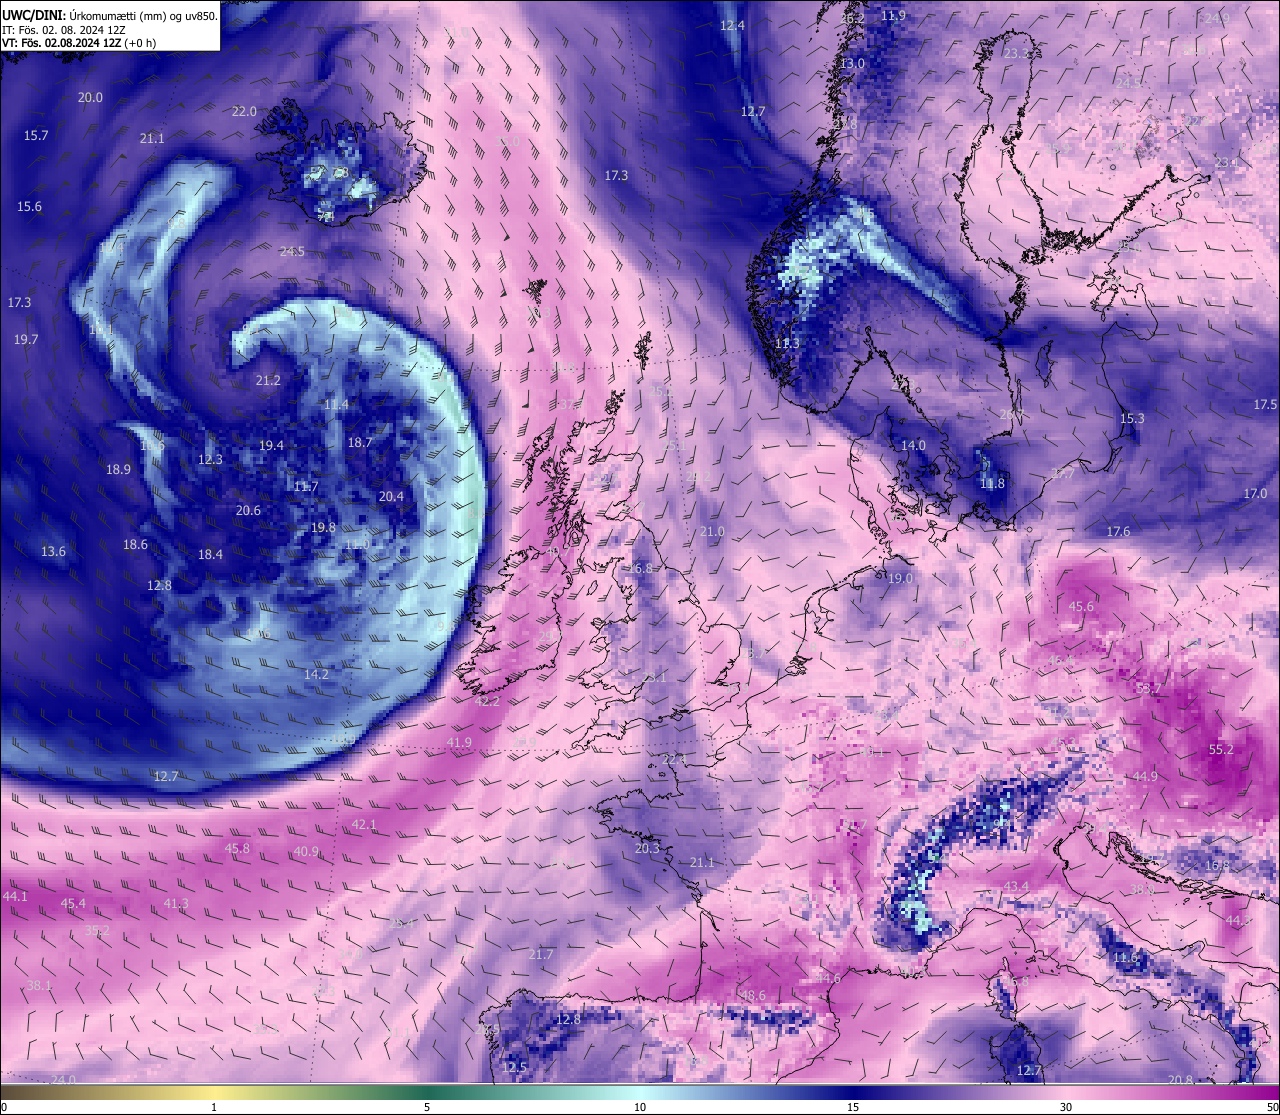Click the map value '40.9'

(x=306, y=852)
